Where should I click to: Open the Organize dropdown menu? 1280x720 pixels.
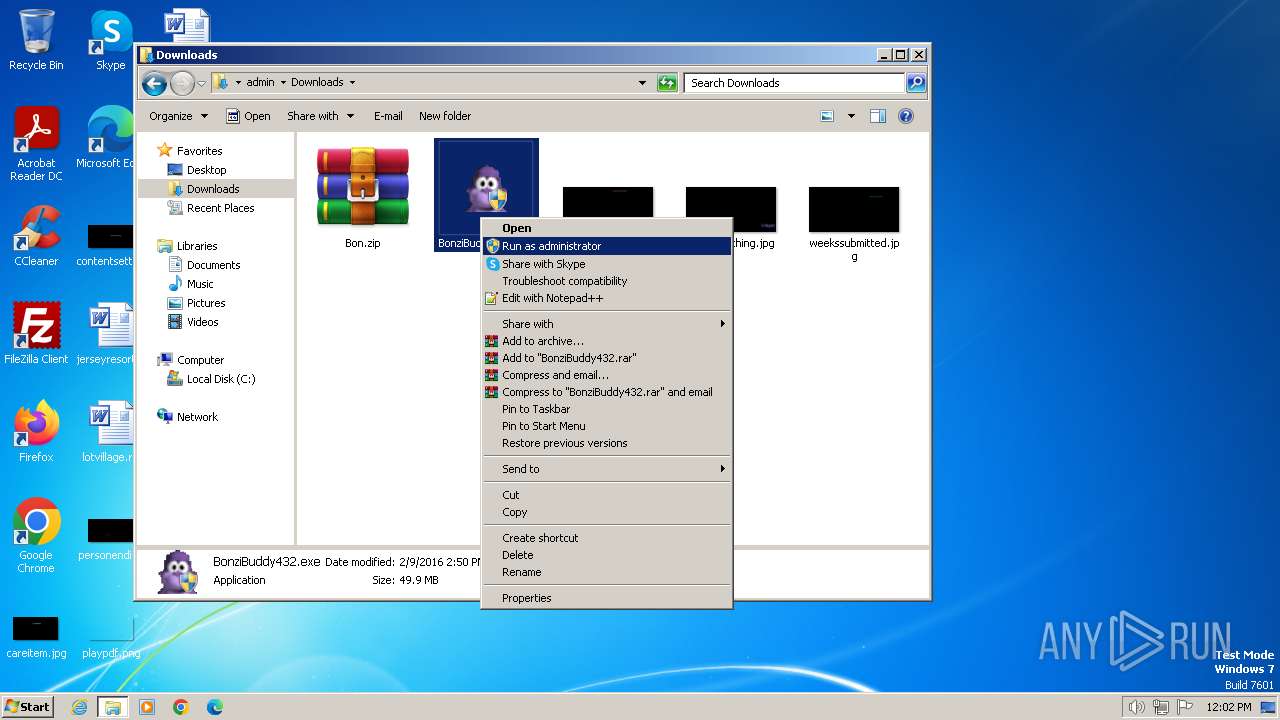pyautogui.click(x=178, y=116)
